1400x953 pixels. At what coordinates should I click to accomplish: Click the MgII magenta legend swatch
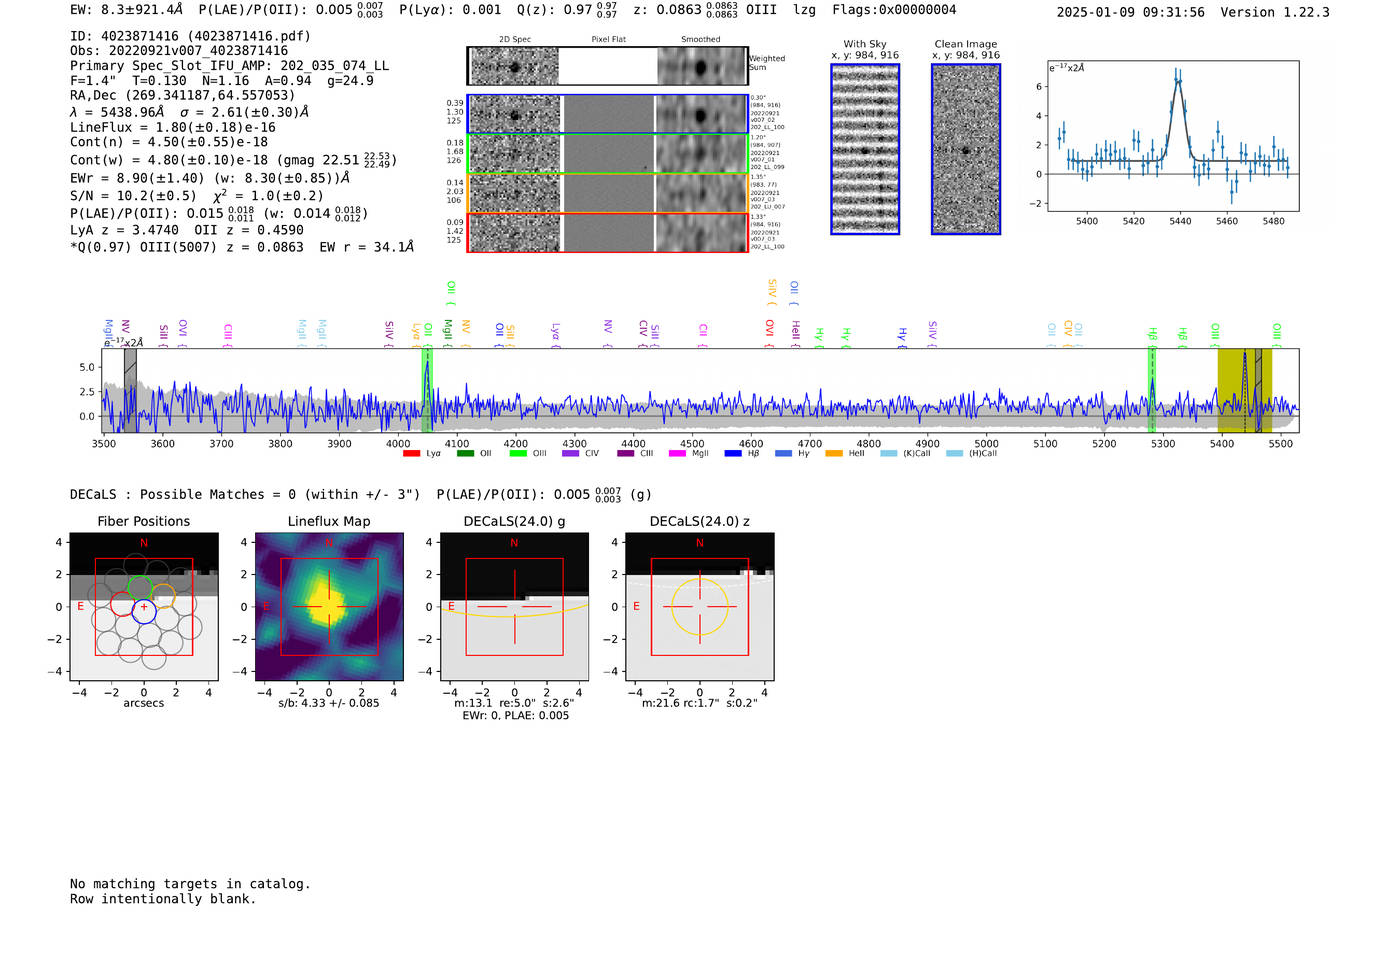[x=678, y=454]
